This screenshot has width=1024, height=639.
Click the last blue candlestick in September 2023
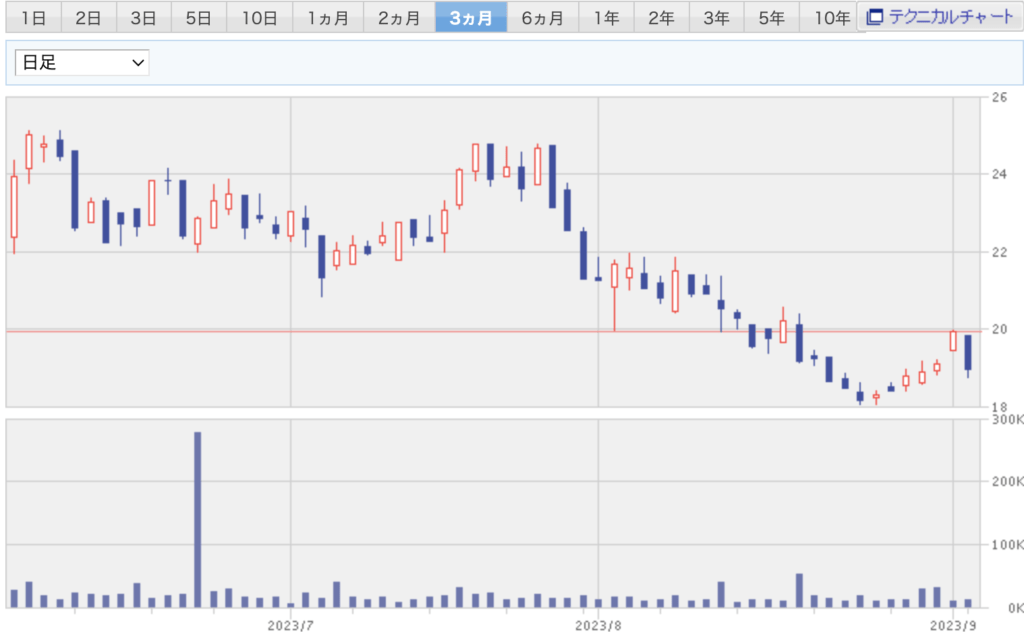(968, 353)
